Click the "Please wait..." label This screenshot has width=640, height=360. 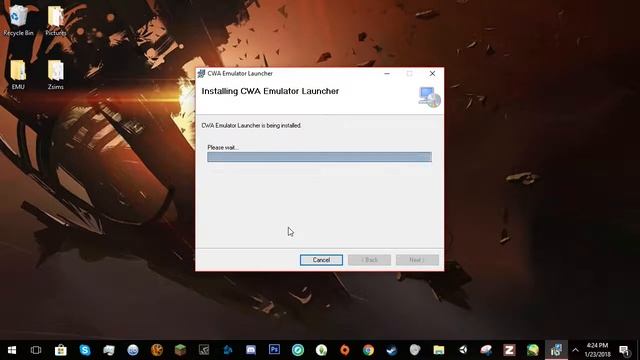tap(223, 147)
